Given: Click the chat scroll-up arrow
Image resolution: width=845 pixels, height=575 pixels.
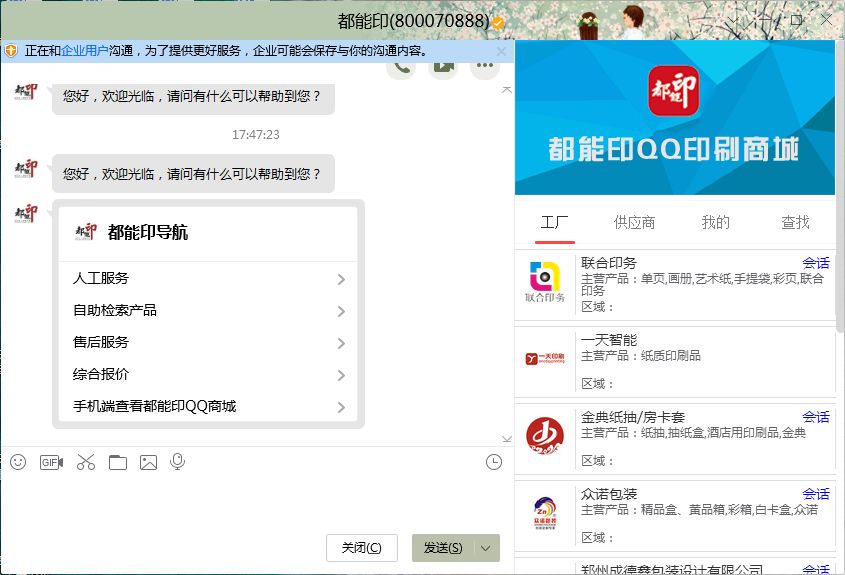Looking at the screenshot, I should [x=507, y=90].
